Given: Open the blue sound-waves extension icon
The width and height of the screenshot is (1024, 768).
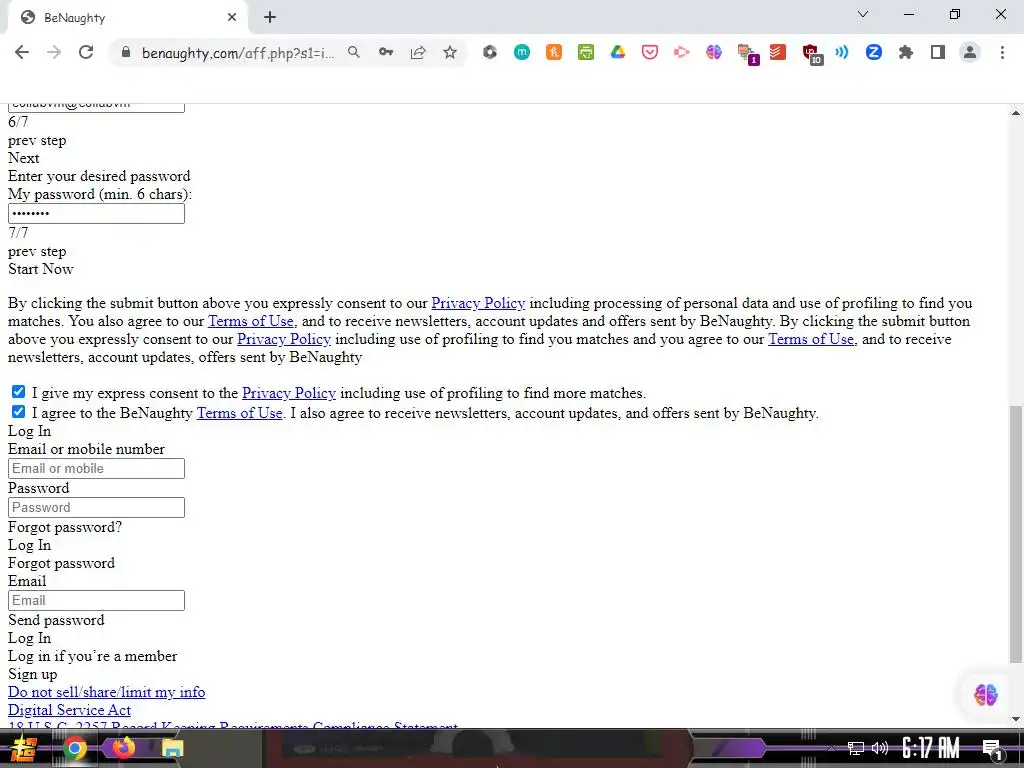Looking at the screenshot, I should pyautogui.click(x=842, y=52).
